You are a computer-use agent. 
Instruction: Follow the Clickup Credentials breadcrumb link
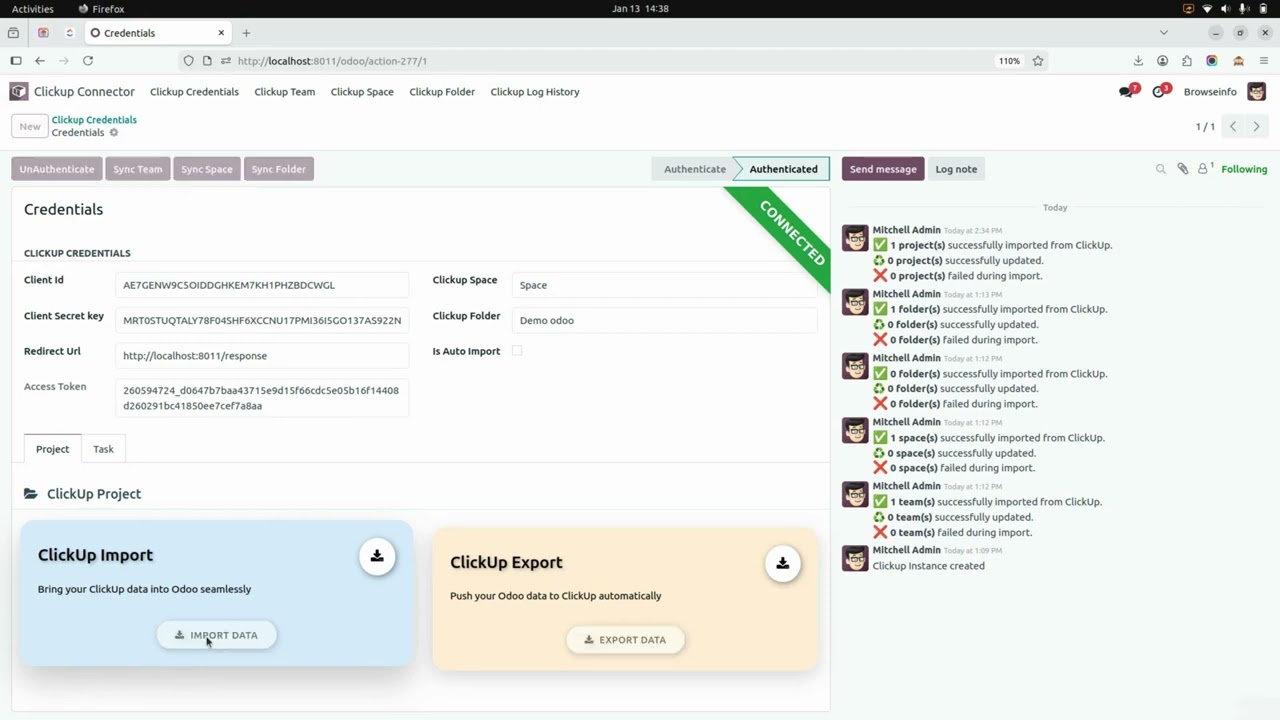pyautogui.click(x=94, y=120)
